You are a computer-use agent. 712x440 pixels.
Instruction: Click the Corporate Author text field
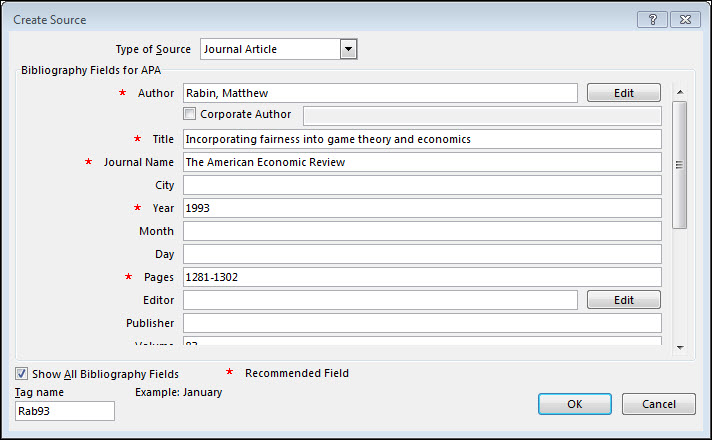(x=482, y=116)
